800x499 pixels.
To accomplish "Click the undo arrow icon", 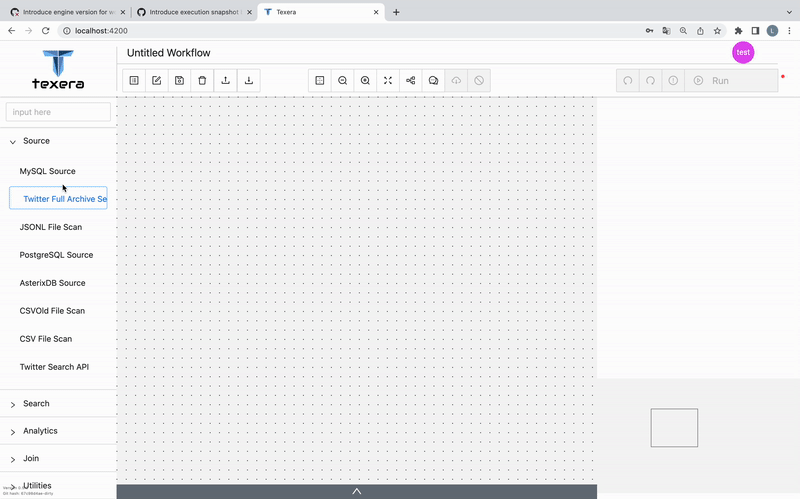I will [x=628, y=81].
